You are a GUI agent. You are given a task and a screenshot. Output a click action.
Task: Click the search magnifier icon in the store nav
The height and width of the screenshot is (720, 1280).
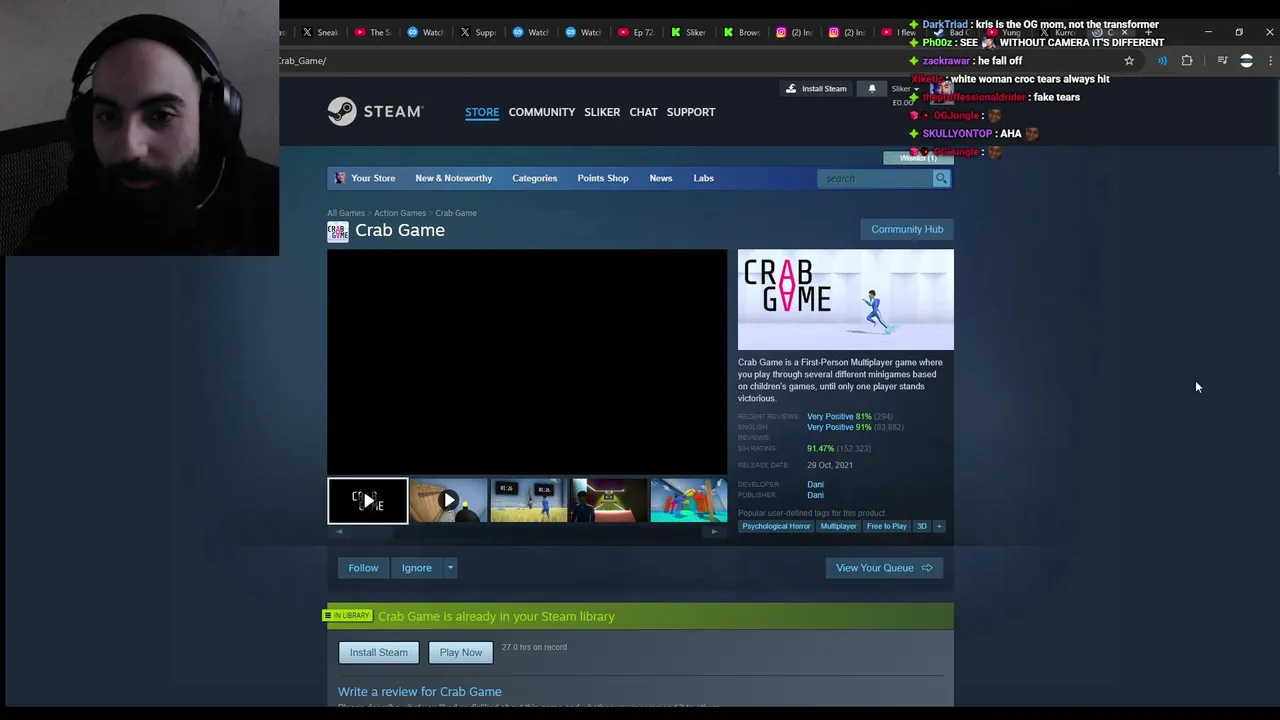941,178
